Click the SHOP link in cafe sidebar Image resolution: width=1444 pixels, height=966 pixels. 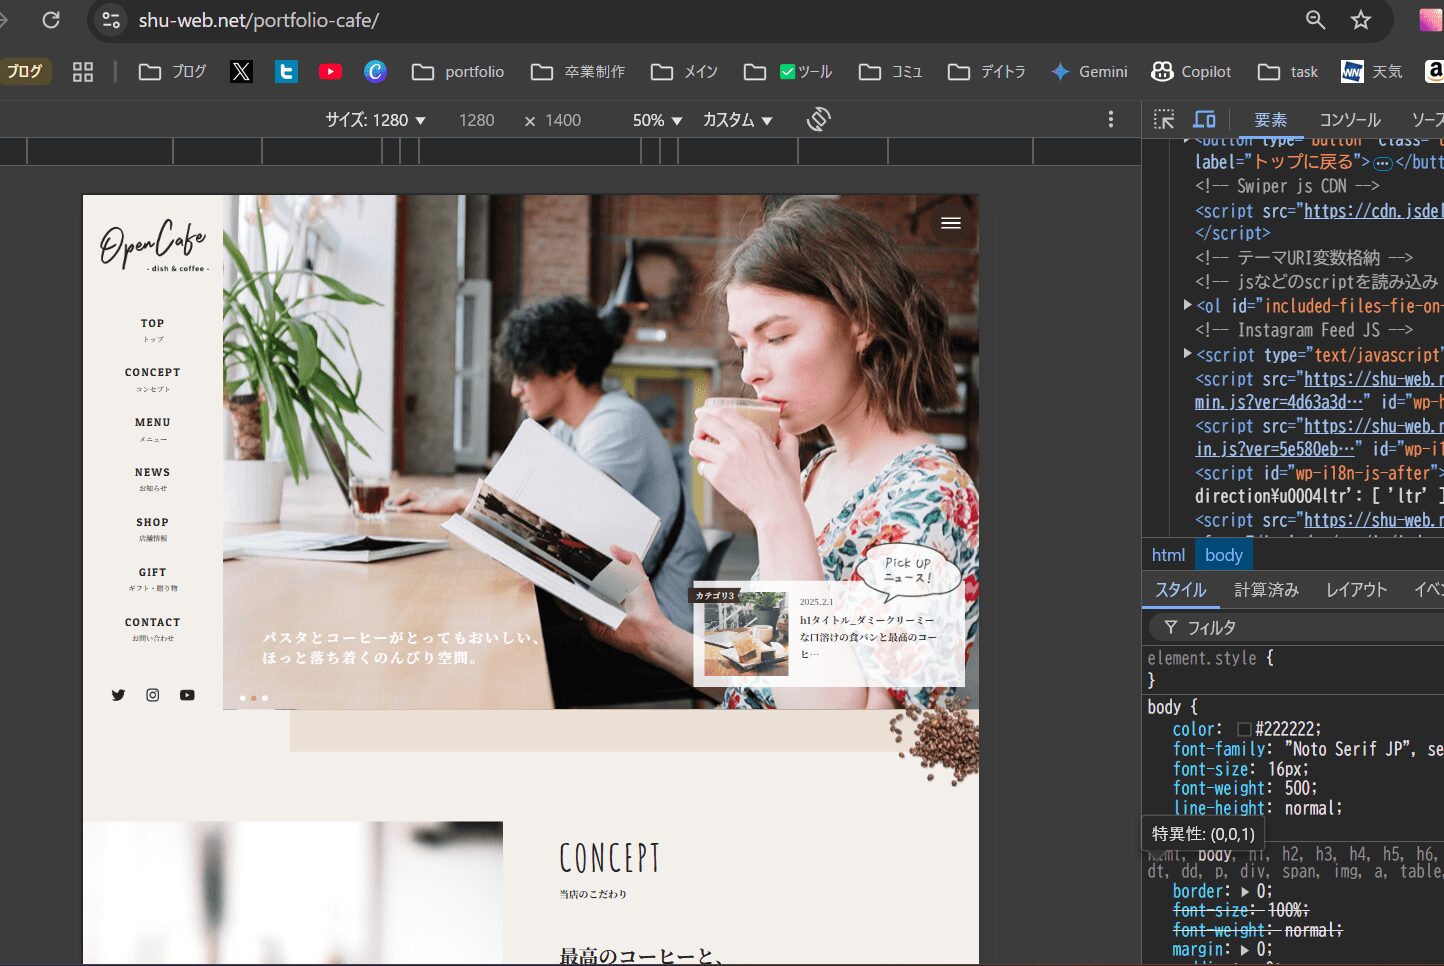tap(153, 529)
